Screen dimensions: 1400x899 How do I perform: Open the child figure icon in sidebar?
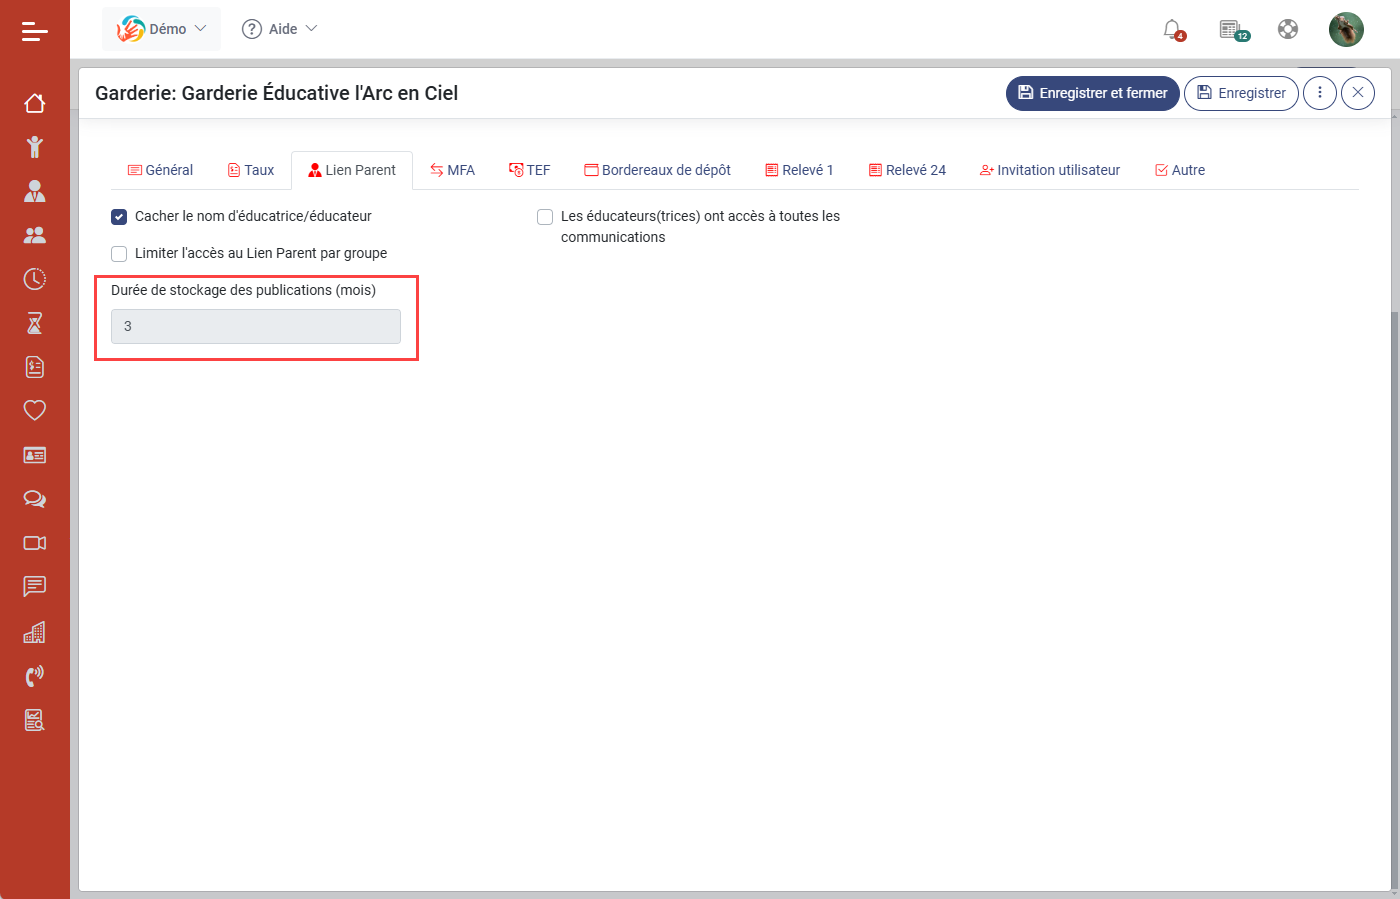[35, 147]
